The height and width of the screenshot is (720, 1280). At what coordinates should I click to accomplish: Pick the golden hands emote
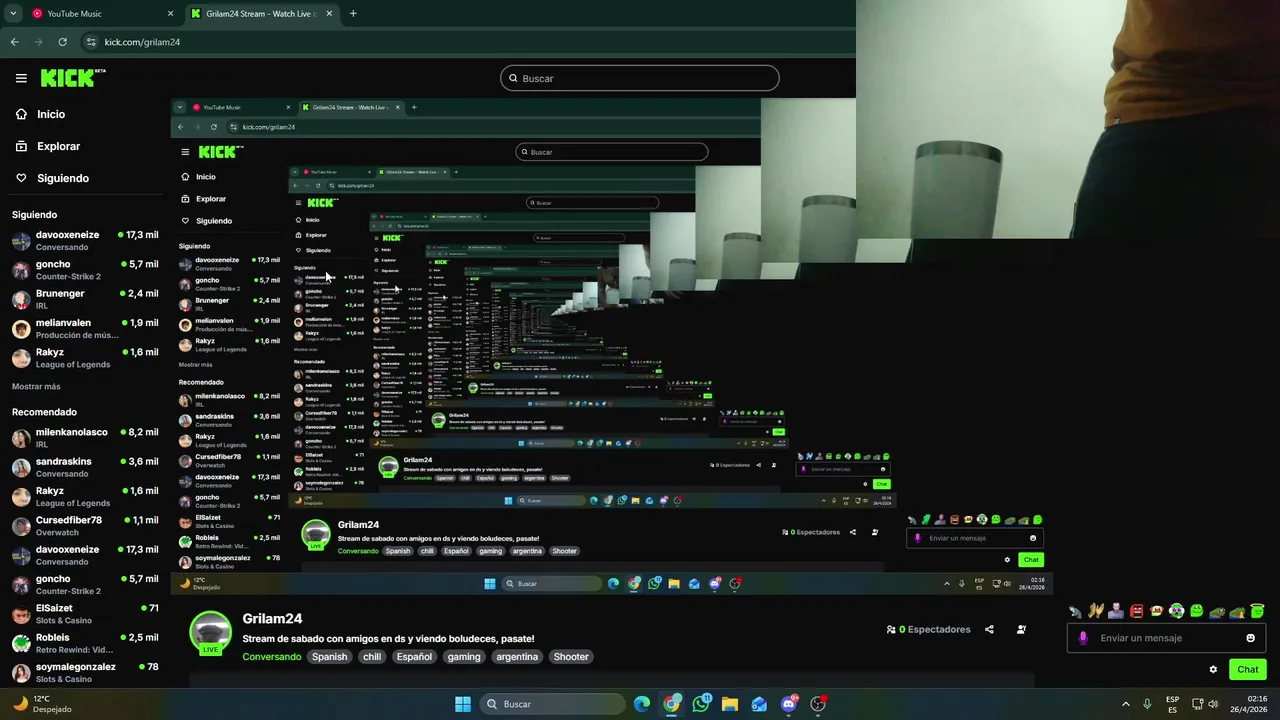click(1096, 611)
